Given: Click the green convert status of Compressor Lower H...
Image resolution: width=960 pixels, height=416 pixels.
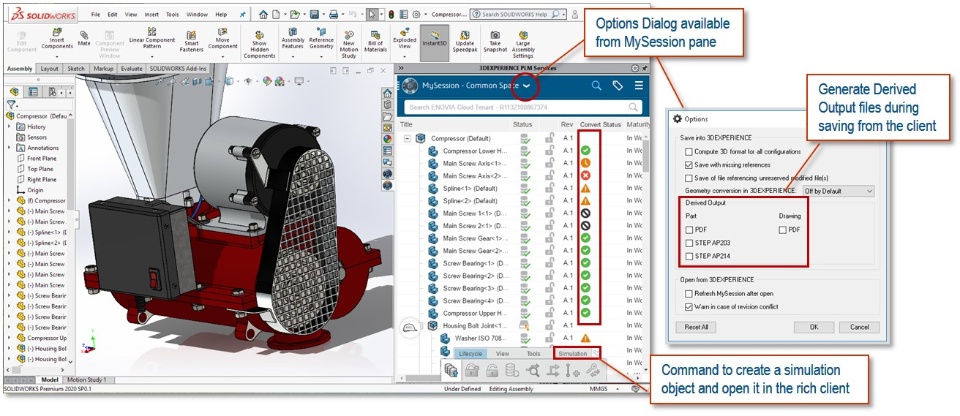Looking at the screenshot, I should click(586, 150).
